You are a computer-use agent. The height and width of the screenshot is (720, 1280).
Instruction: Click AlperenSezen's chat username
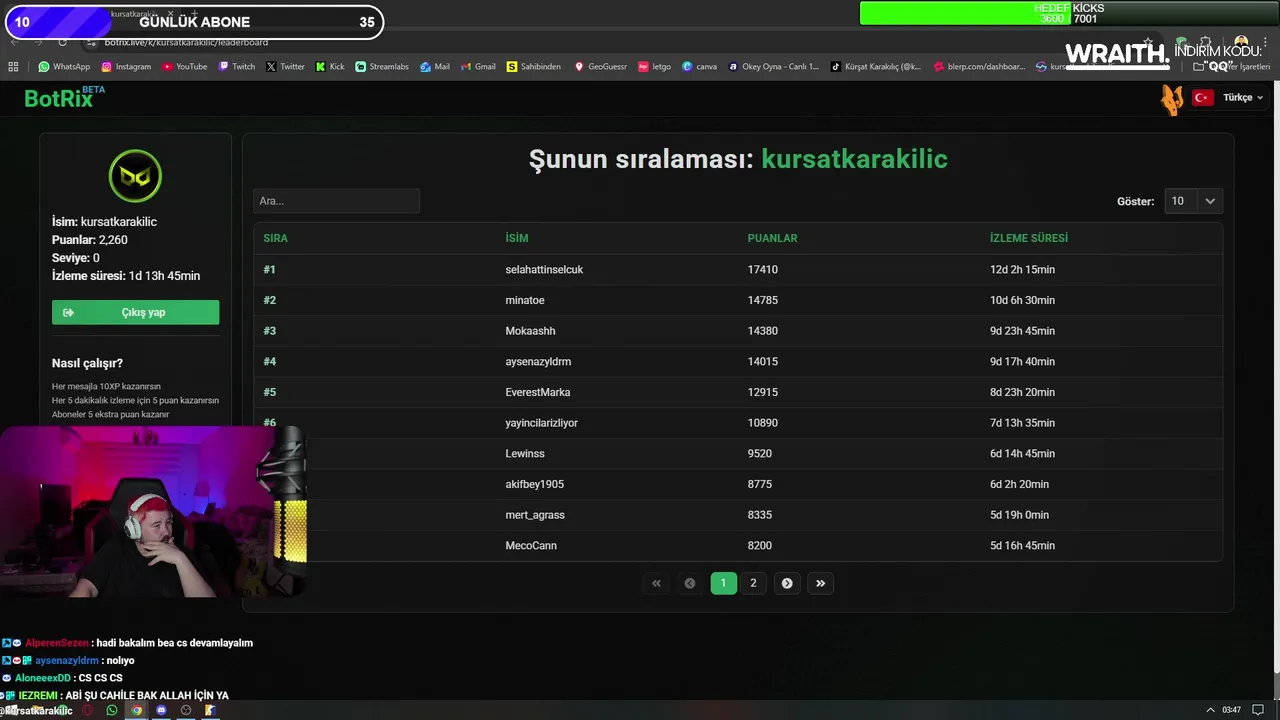pos(57,643)
